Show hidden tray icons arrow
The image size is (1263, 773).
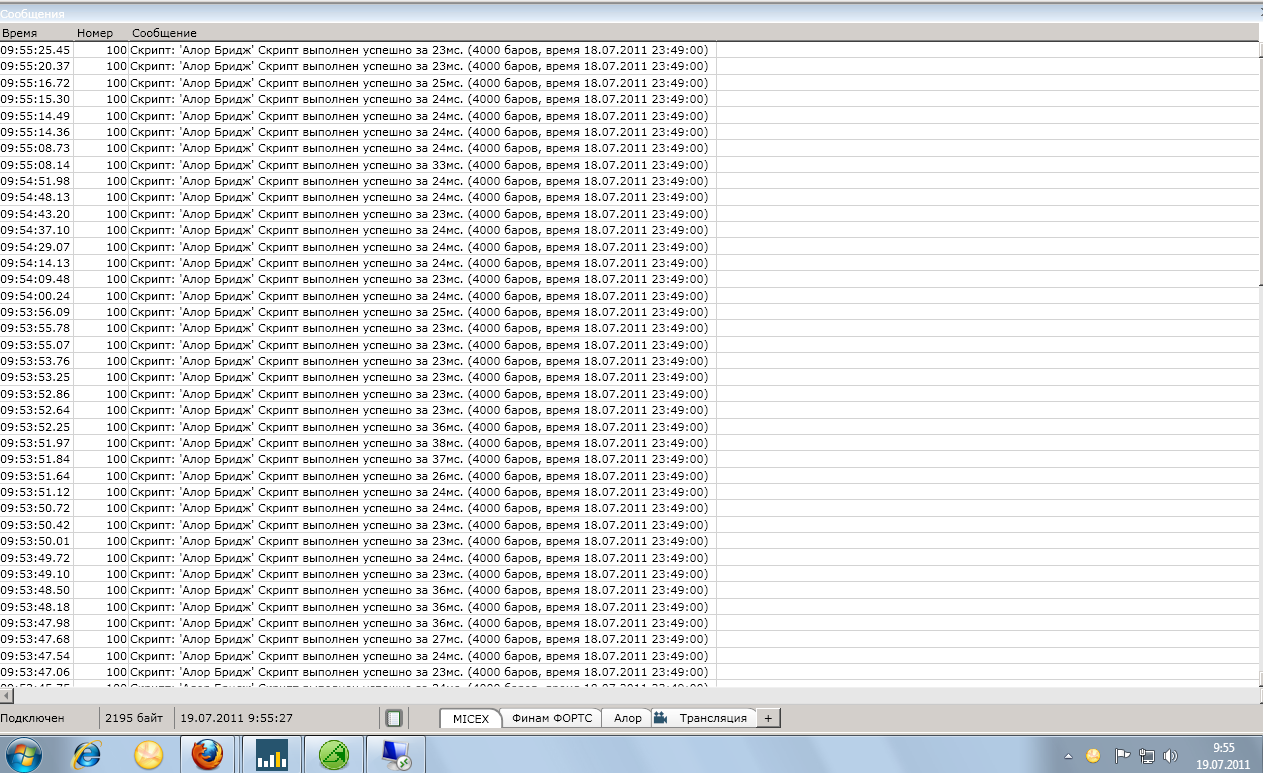[x=1070, y=756]
